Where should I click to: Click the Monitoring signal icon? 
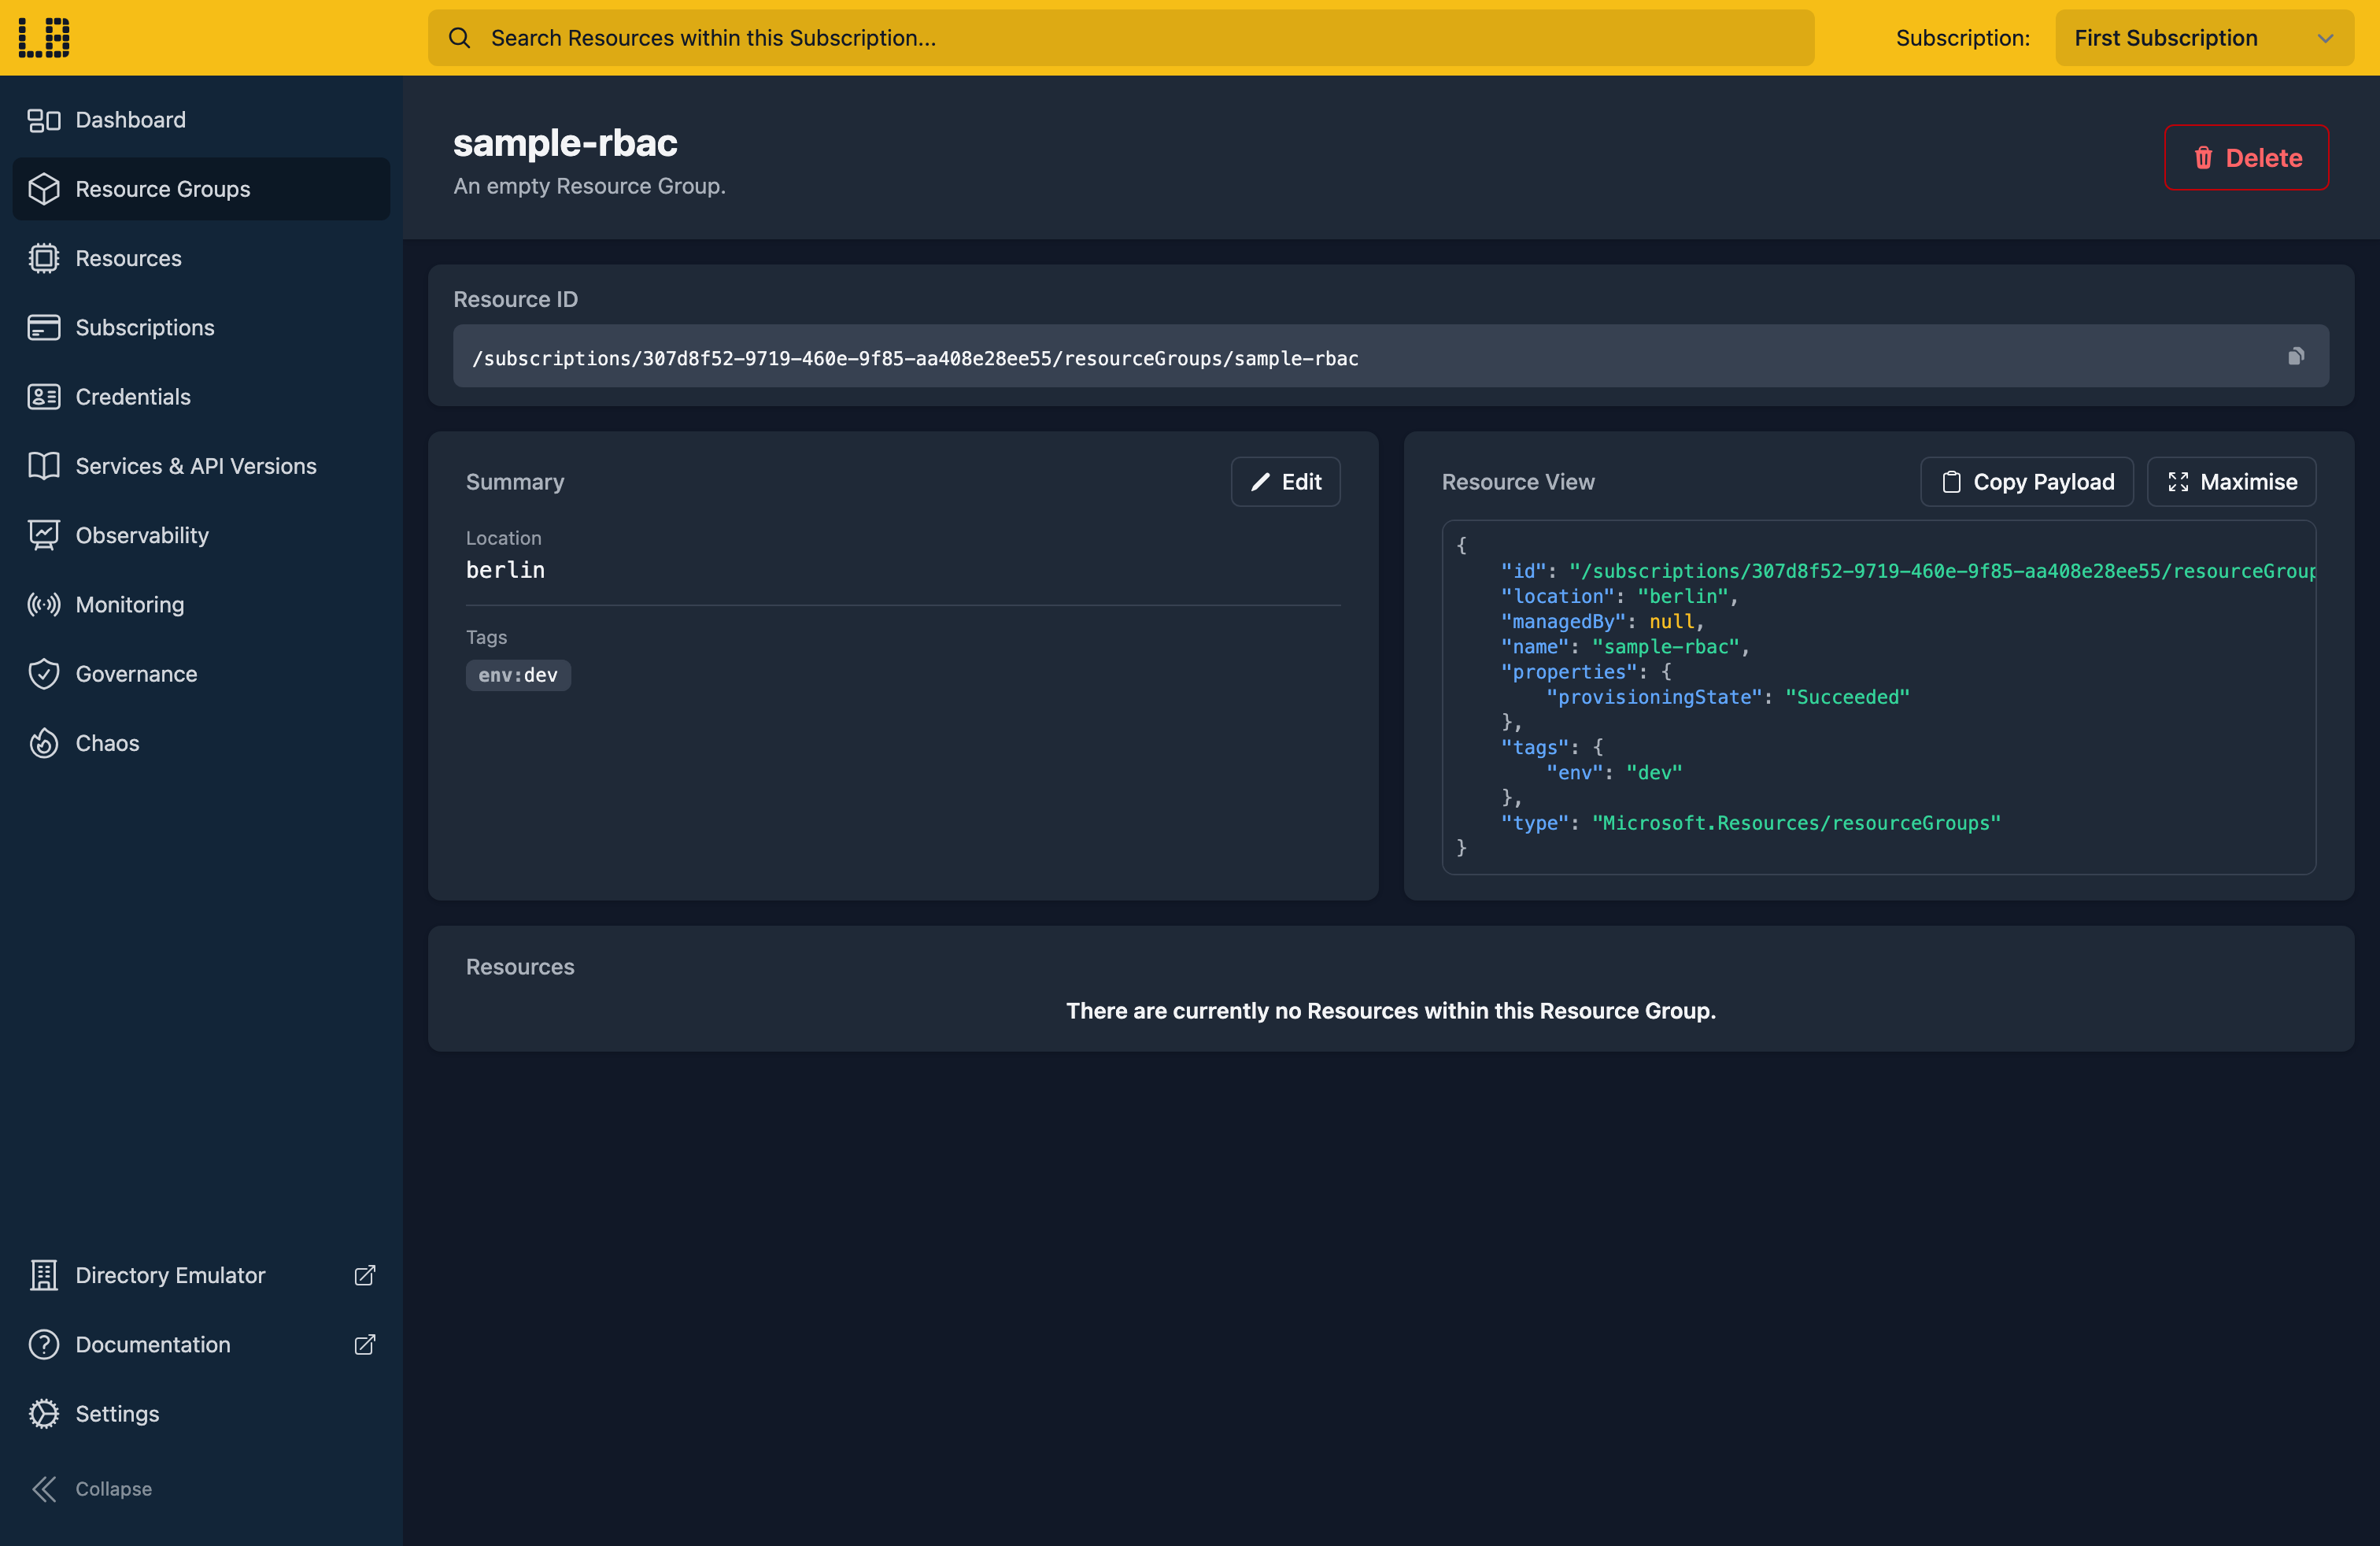(x=44, y=605)
